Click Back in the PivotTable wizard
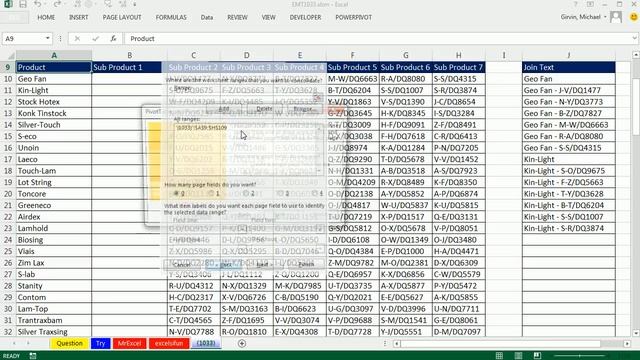The height and width of the screenshot is (360, 640). (x=224, y=264)
